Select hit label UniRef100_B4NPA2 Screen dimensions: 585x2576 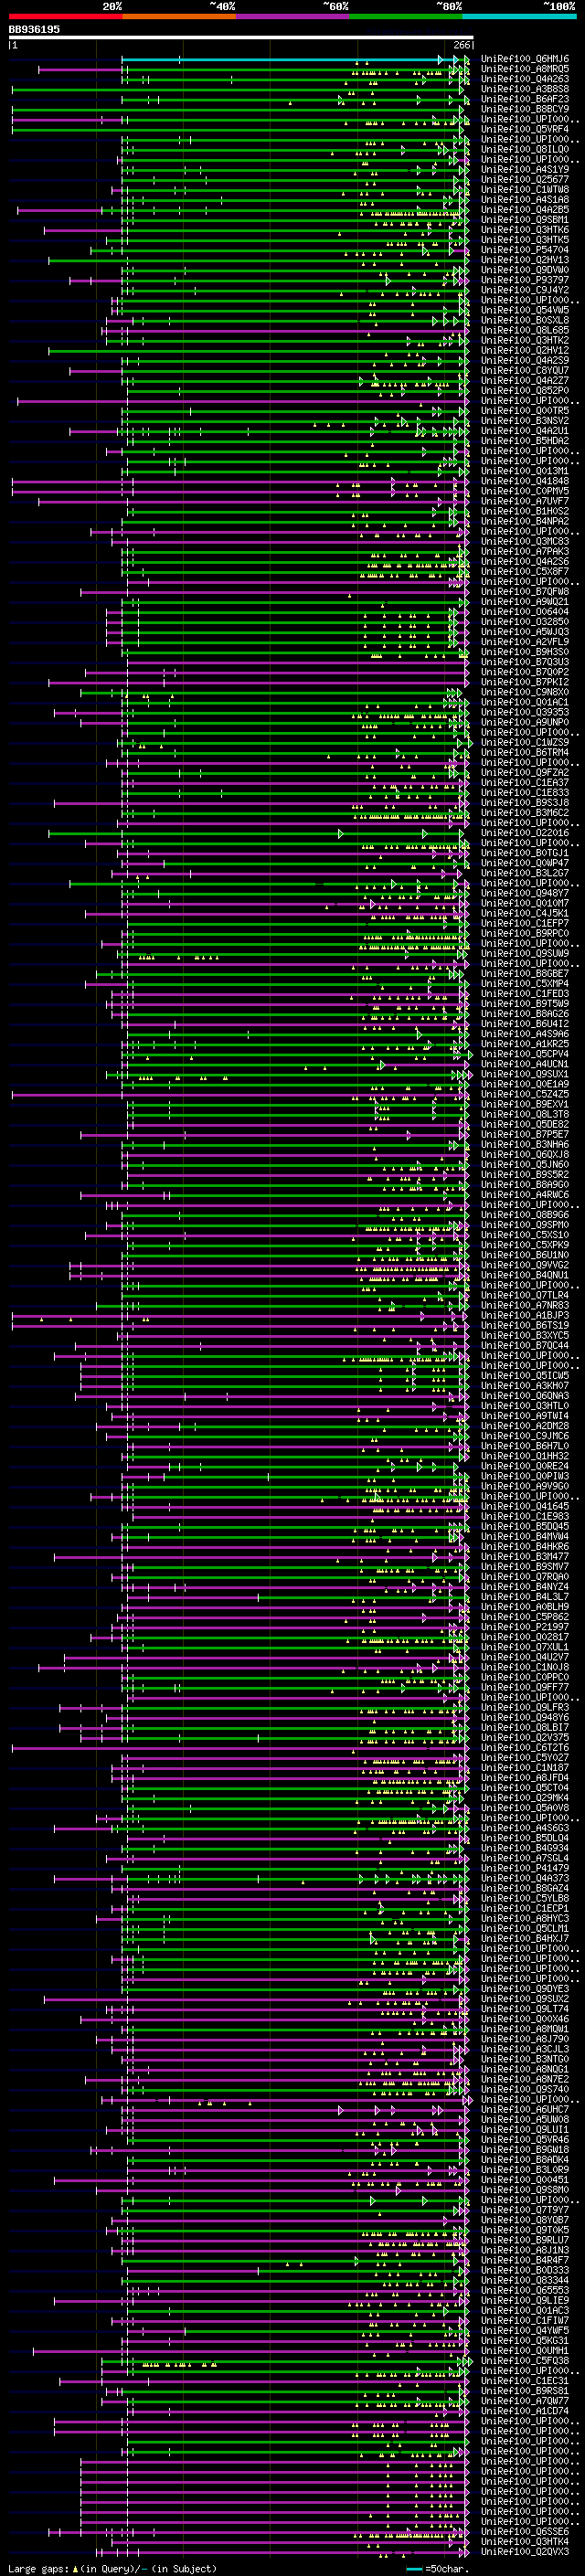point(524,521)
